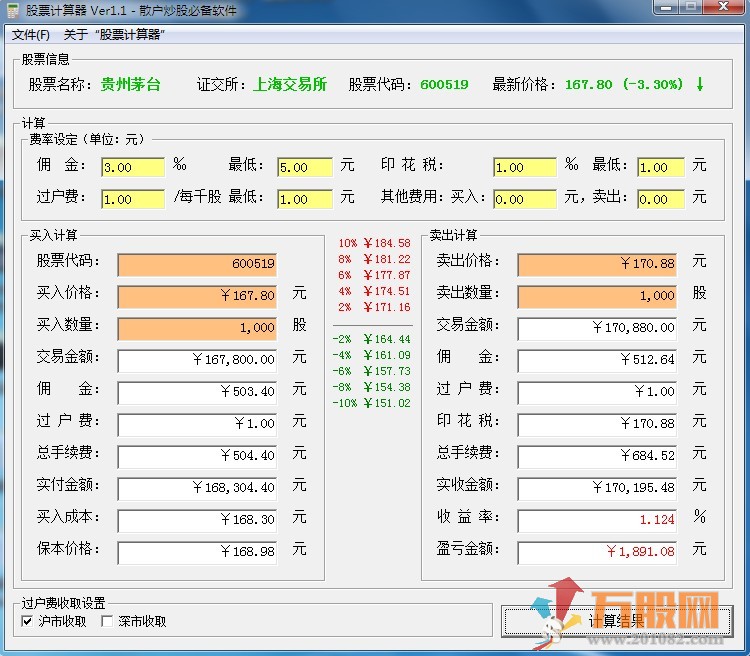The width and height of the screenshot is (750, 656).
Task: Click the sell 印花税 result ¥170.88
Action: tap(597, 424)
